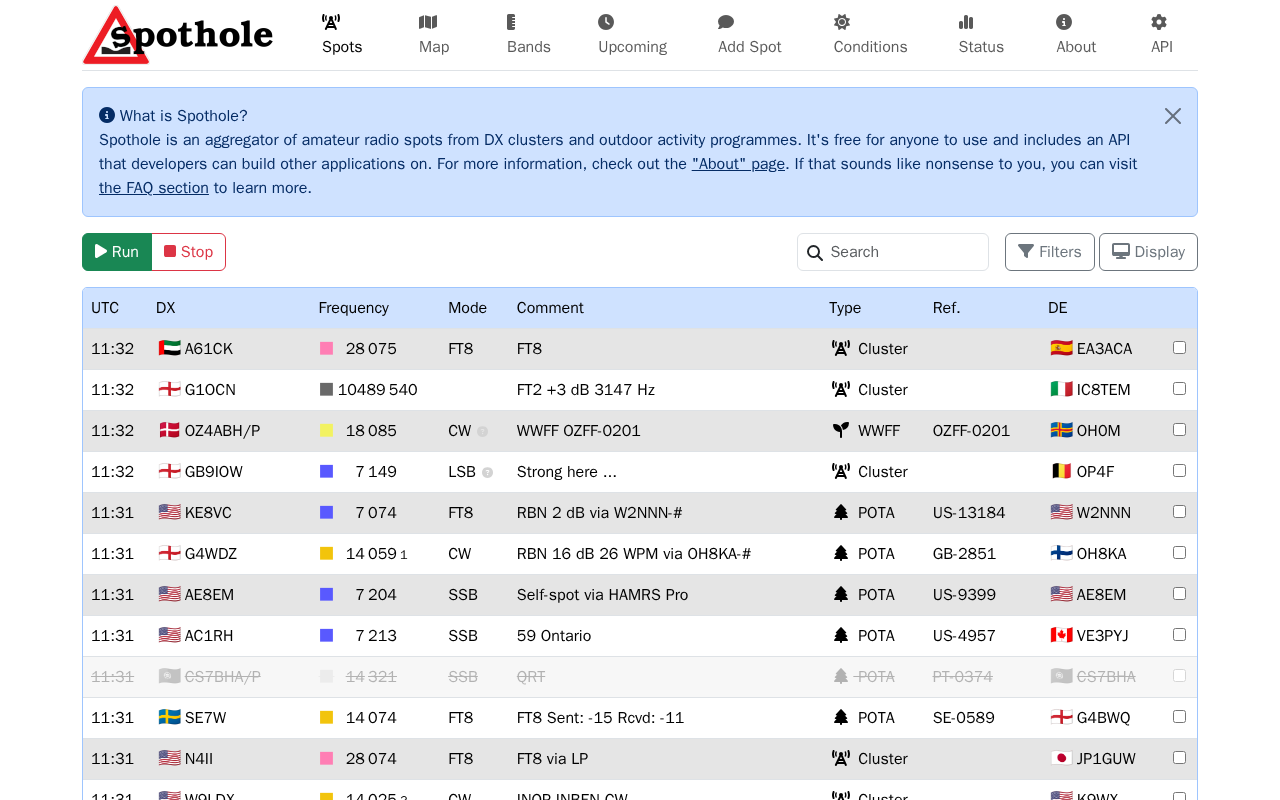The image size is (1280, 800).
Task: Open the API gear icon
Action: pos(1159,22)
